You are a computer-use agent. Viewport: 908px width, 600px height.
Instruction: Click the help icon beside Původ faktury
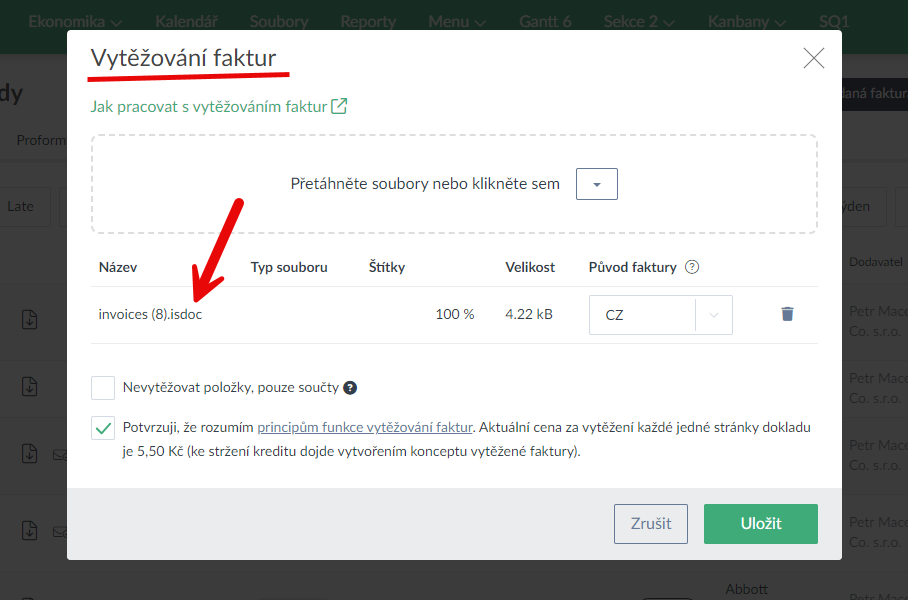pyautogui.click(x=691, y=267)
